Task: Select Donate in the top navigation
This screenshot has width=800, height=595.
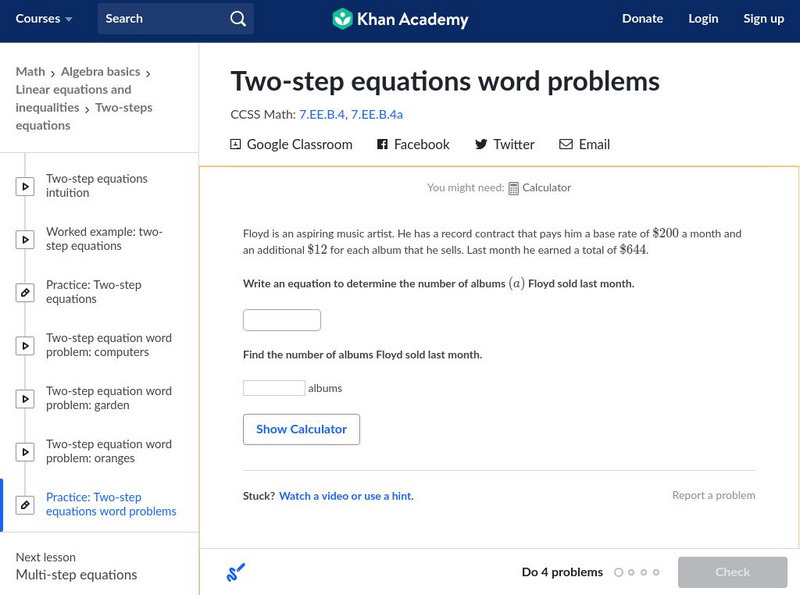Action: [x=642, y=18]
